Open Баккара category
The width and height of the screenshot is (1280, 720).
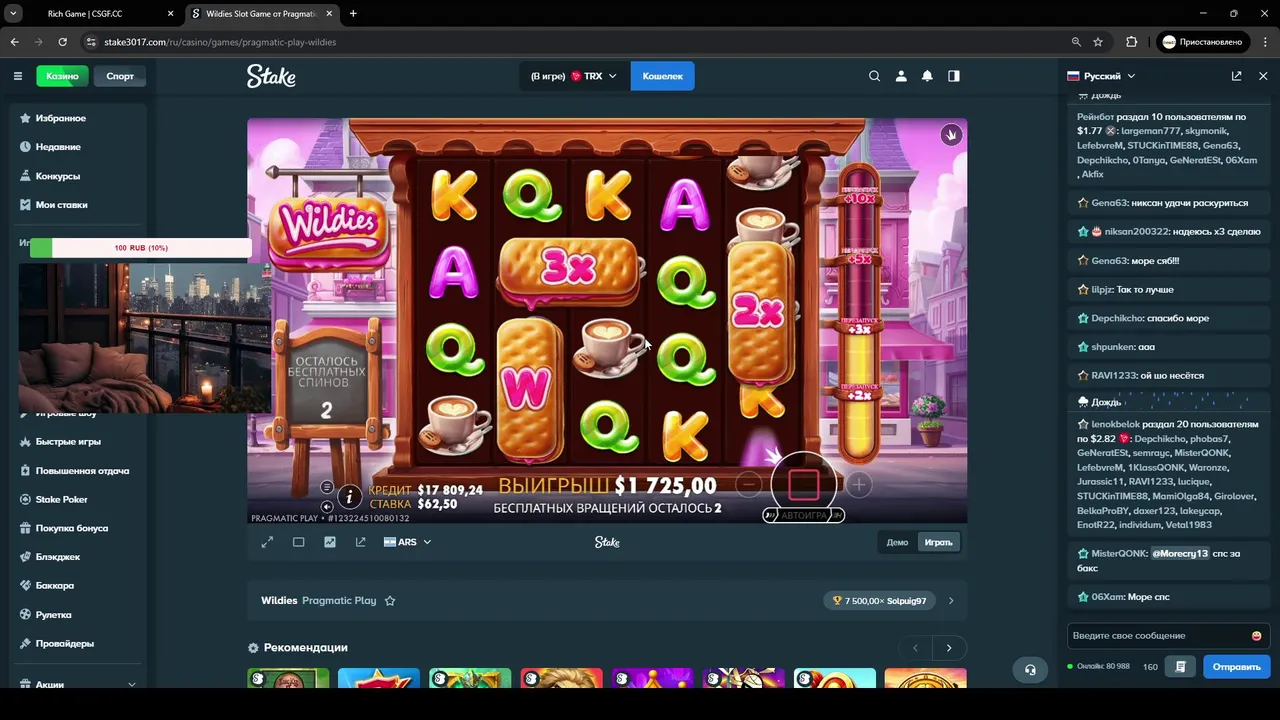coord(54,586)
